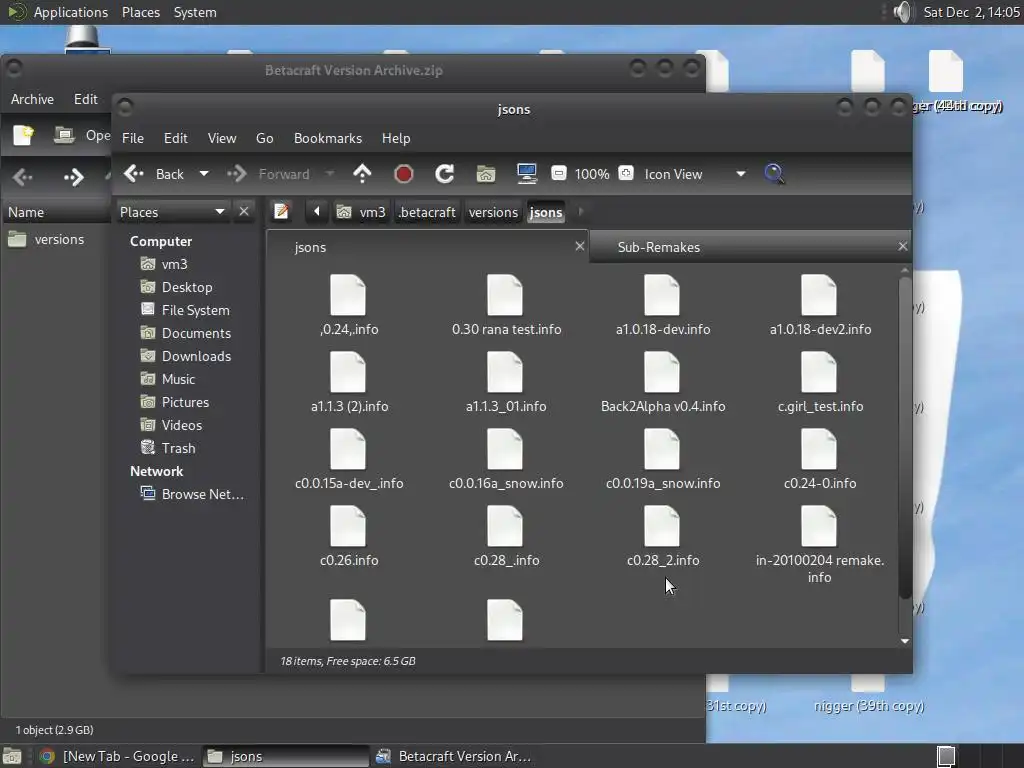Open the File menu in jsons window
The width and height of the screenshot is (1024, 768).
(x=133, y=138)
